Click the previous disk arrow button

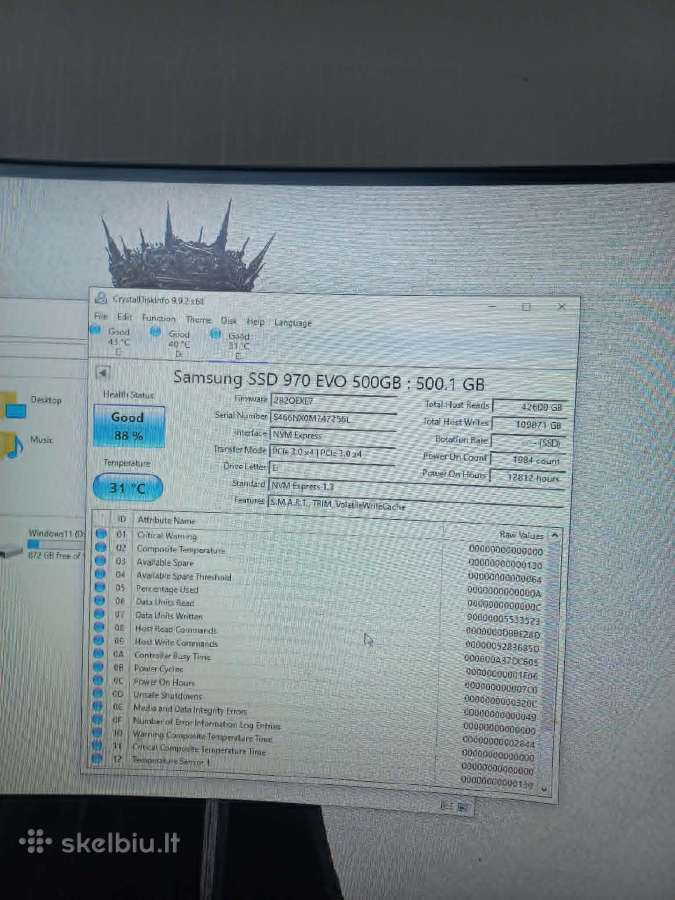pyautogui.click(x=102, y=373)
